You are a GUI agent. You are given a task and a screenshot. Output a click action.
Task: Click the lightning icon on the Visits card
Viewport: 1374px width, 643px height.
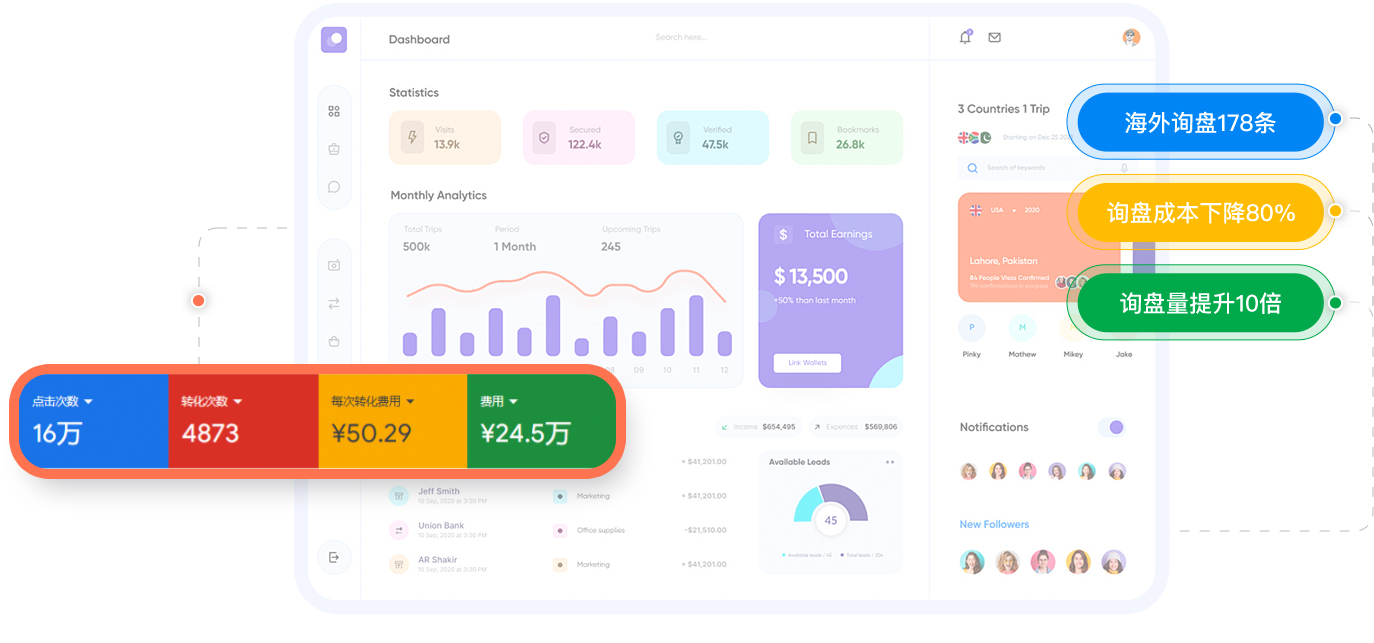coord(411,137)
